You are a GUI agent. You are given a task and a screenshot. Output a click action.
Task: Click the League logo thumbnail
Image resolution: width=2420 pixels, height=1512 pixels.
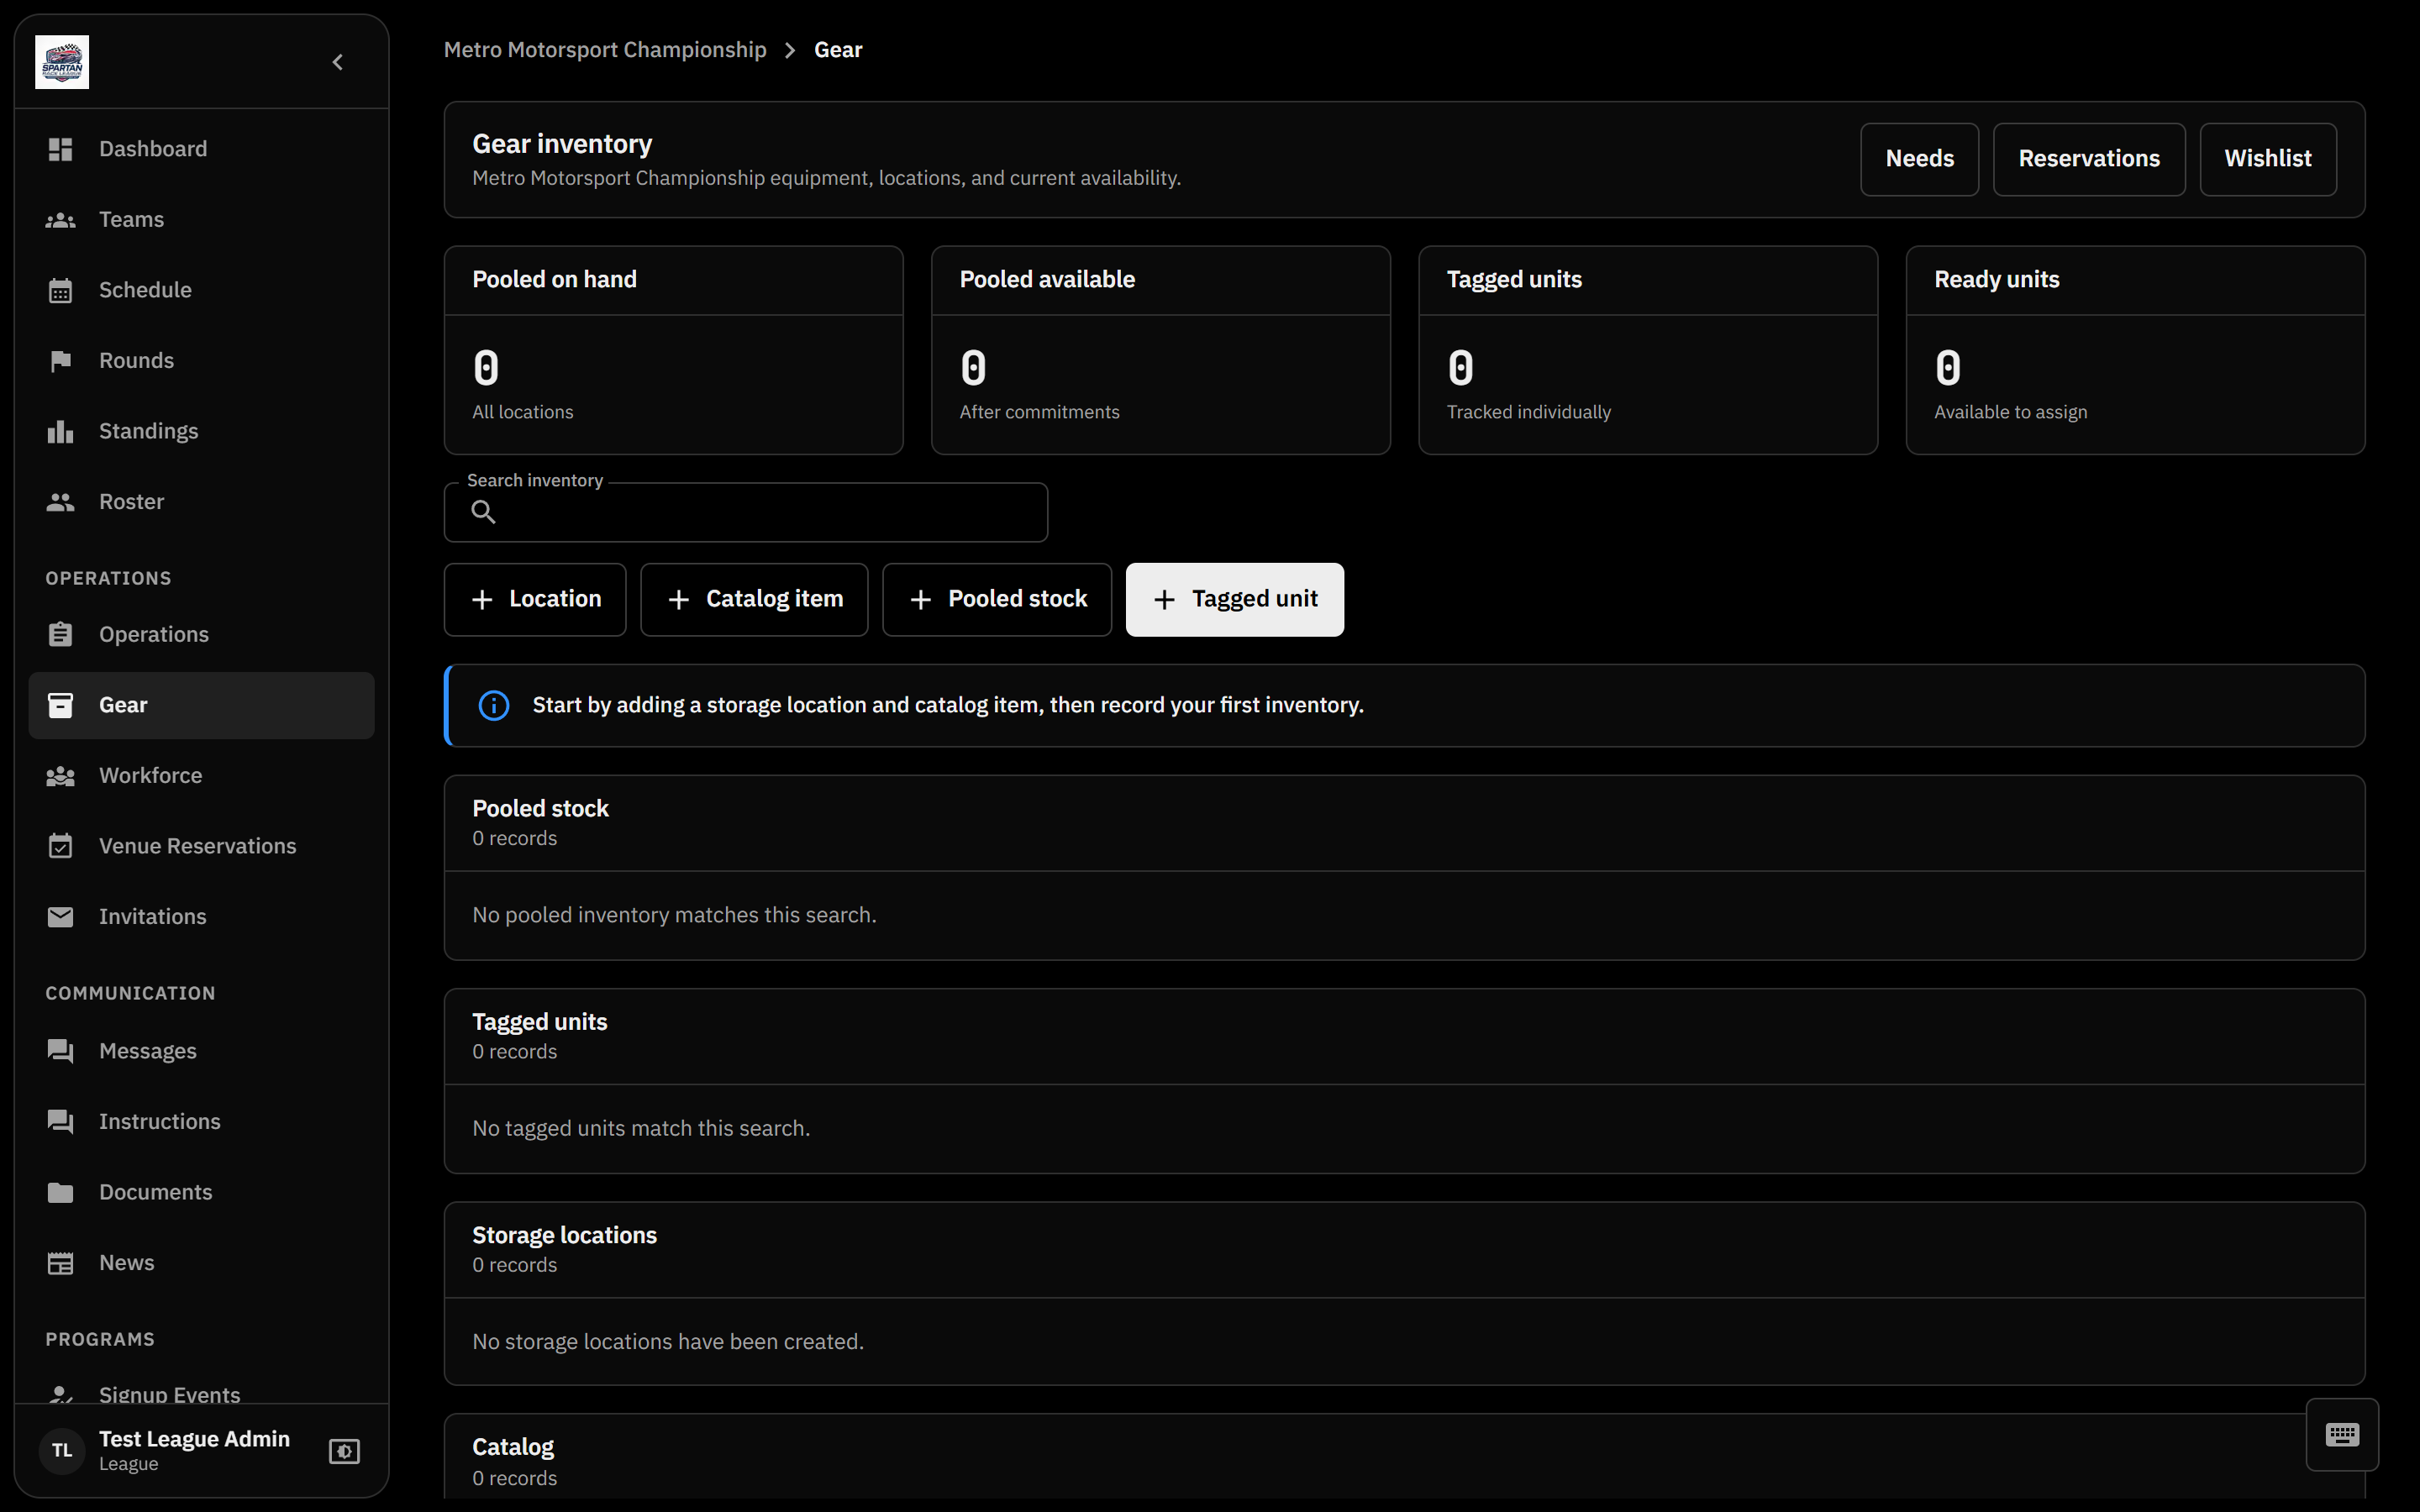tap(62, 62)
